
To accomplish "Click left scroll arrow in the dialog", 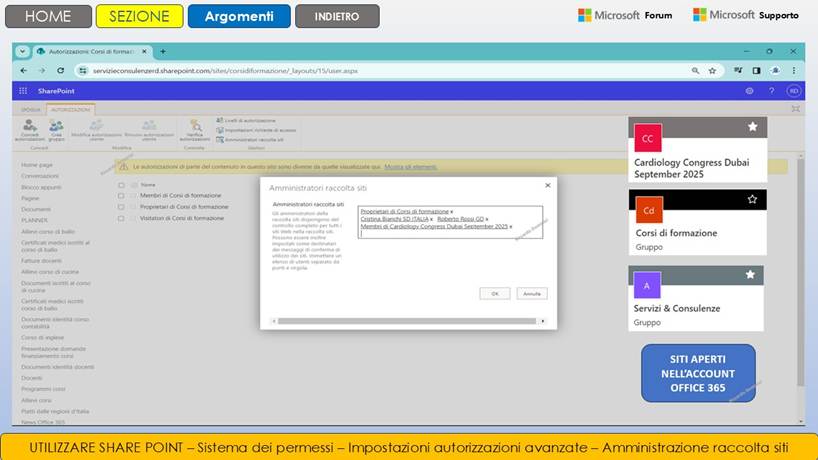I will [273, 321].
